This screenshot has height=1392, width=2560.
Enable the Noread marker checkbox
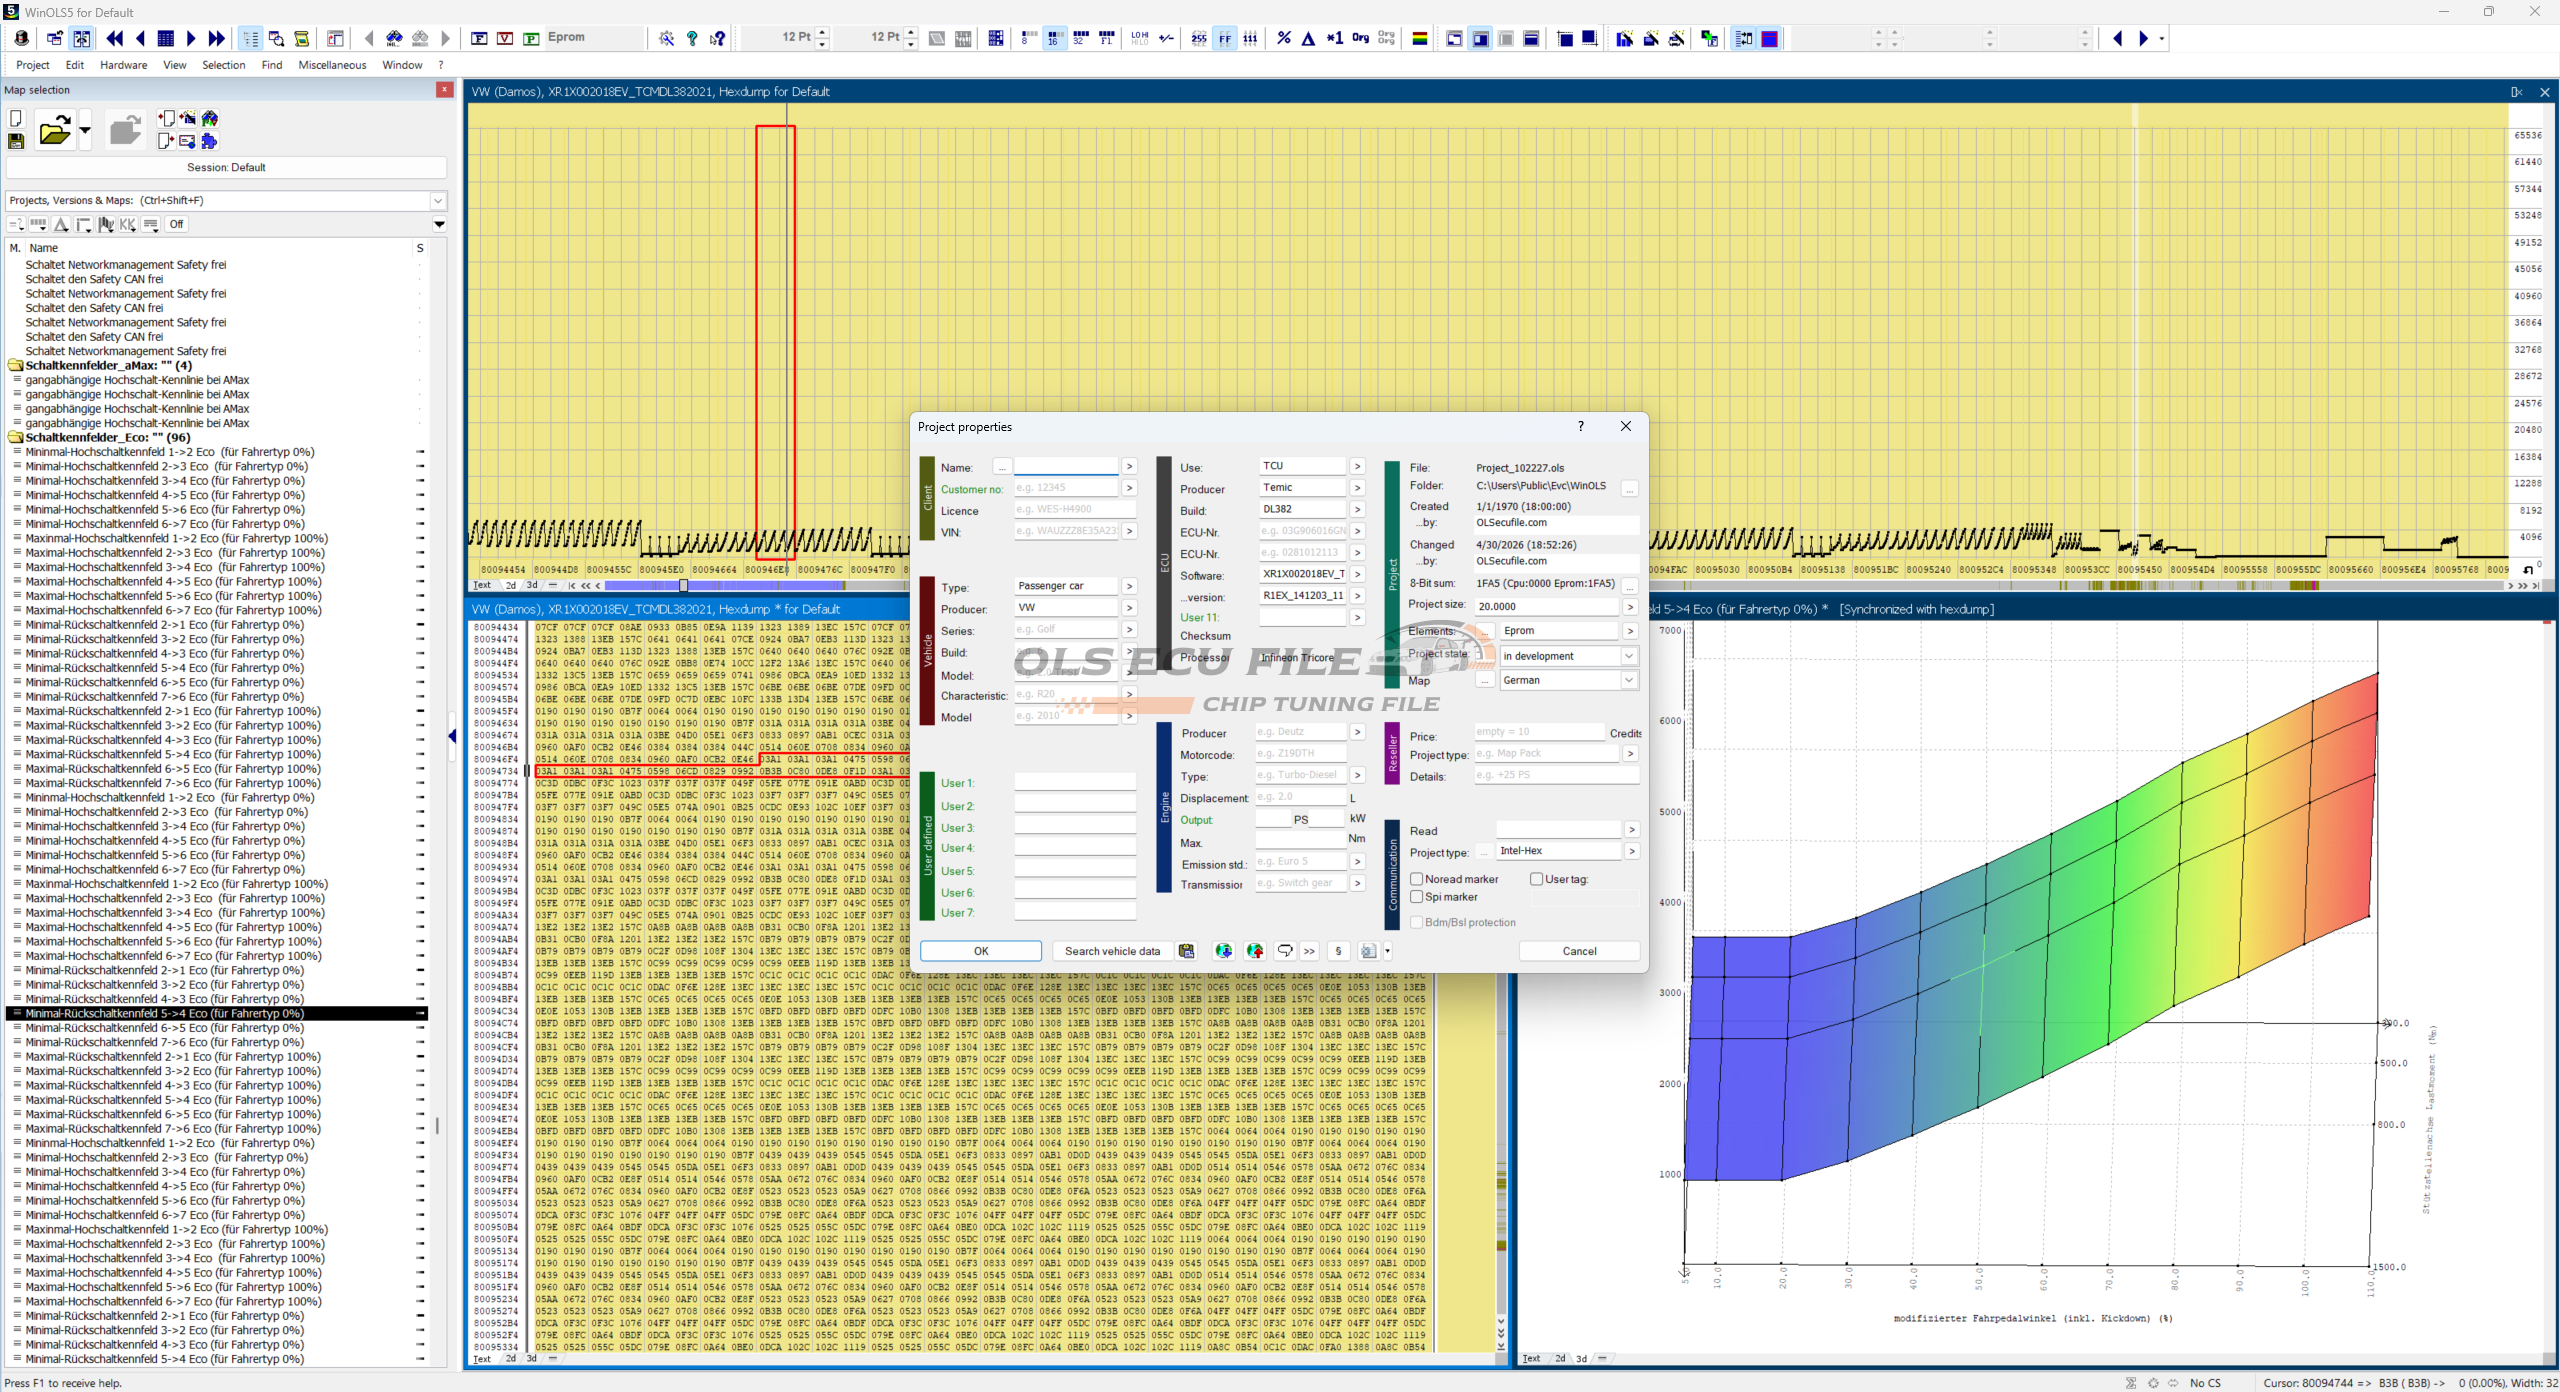(1416, 879)
